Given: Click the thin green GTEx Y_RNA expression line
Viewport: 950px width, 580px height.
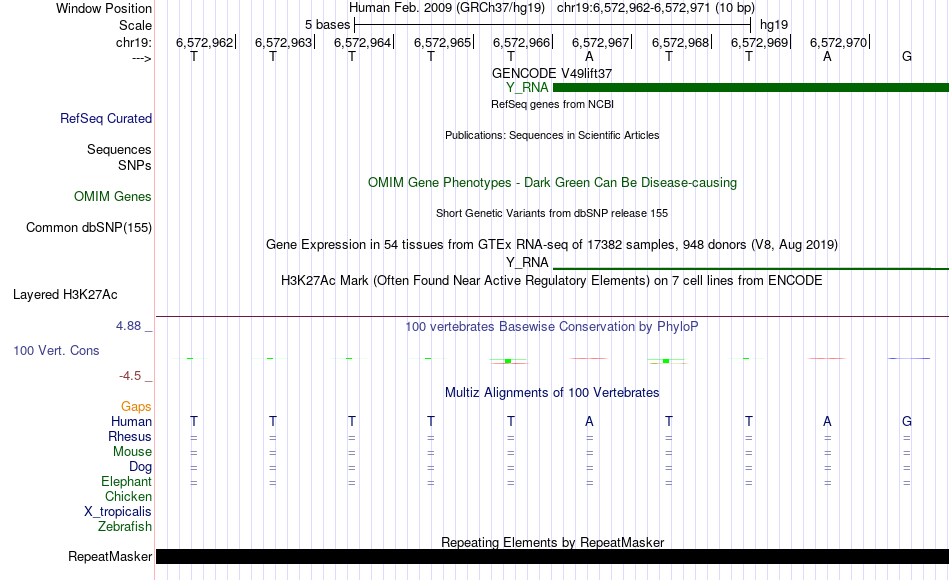Looking at the screenshot, I should coord(751,268).
